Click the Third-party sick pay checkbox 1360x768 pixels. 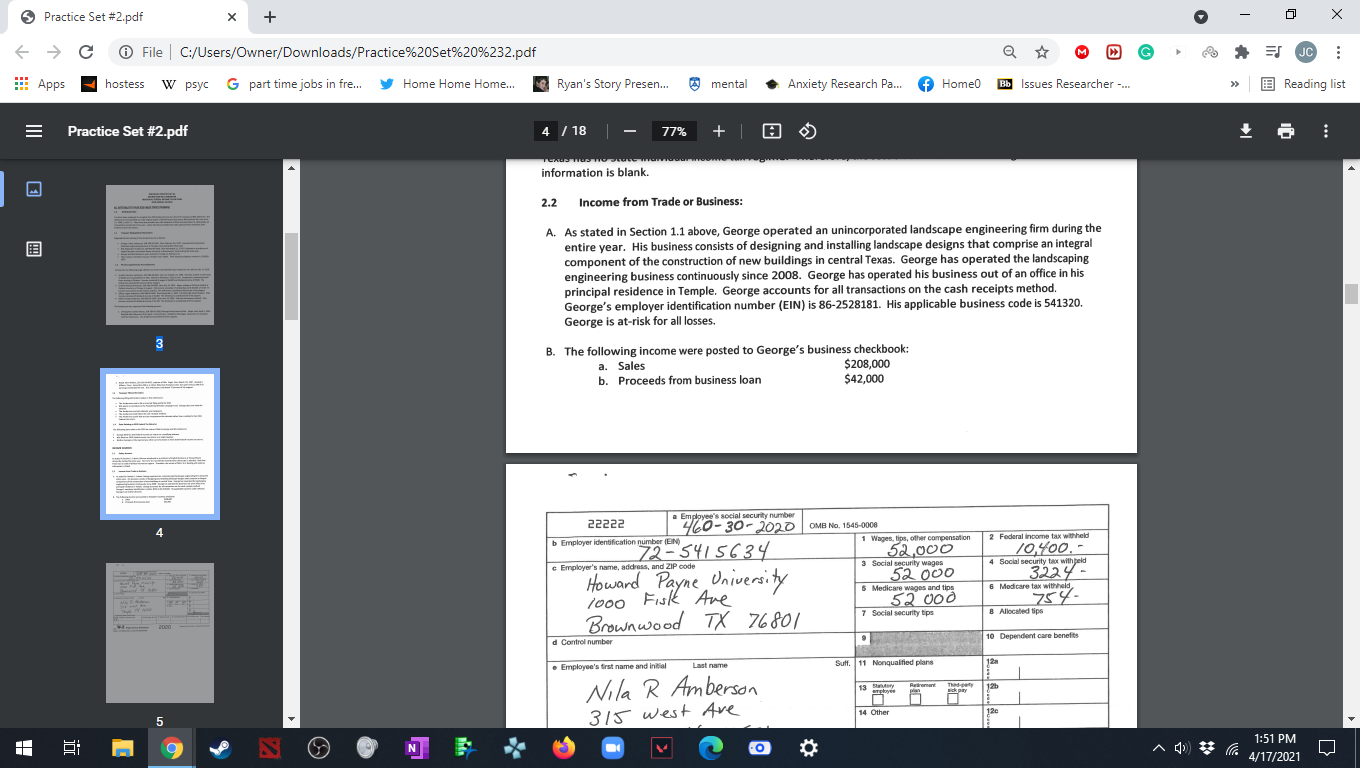click(954, 698)
